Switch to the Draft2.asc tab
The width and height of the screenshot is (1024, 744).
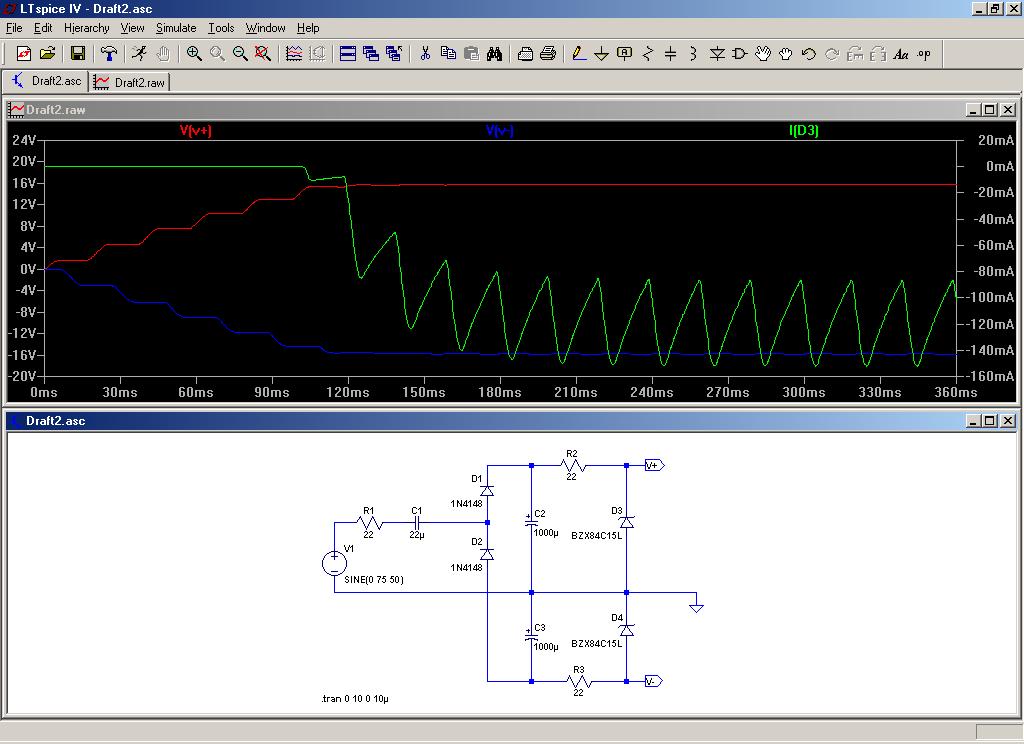coord(46,81)
